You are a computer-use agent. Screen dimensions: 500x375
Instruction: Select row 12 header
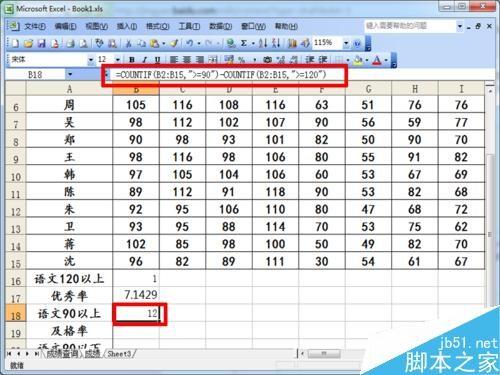pyautogui.click(x=16, y=210)
